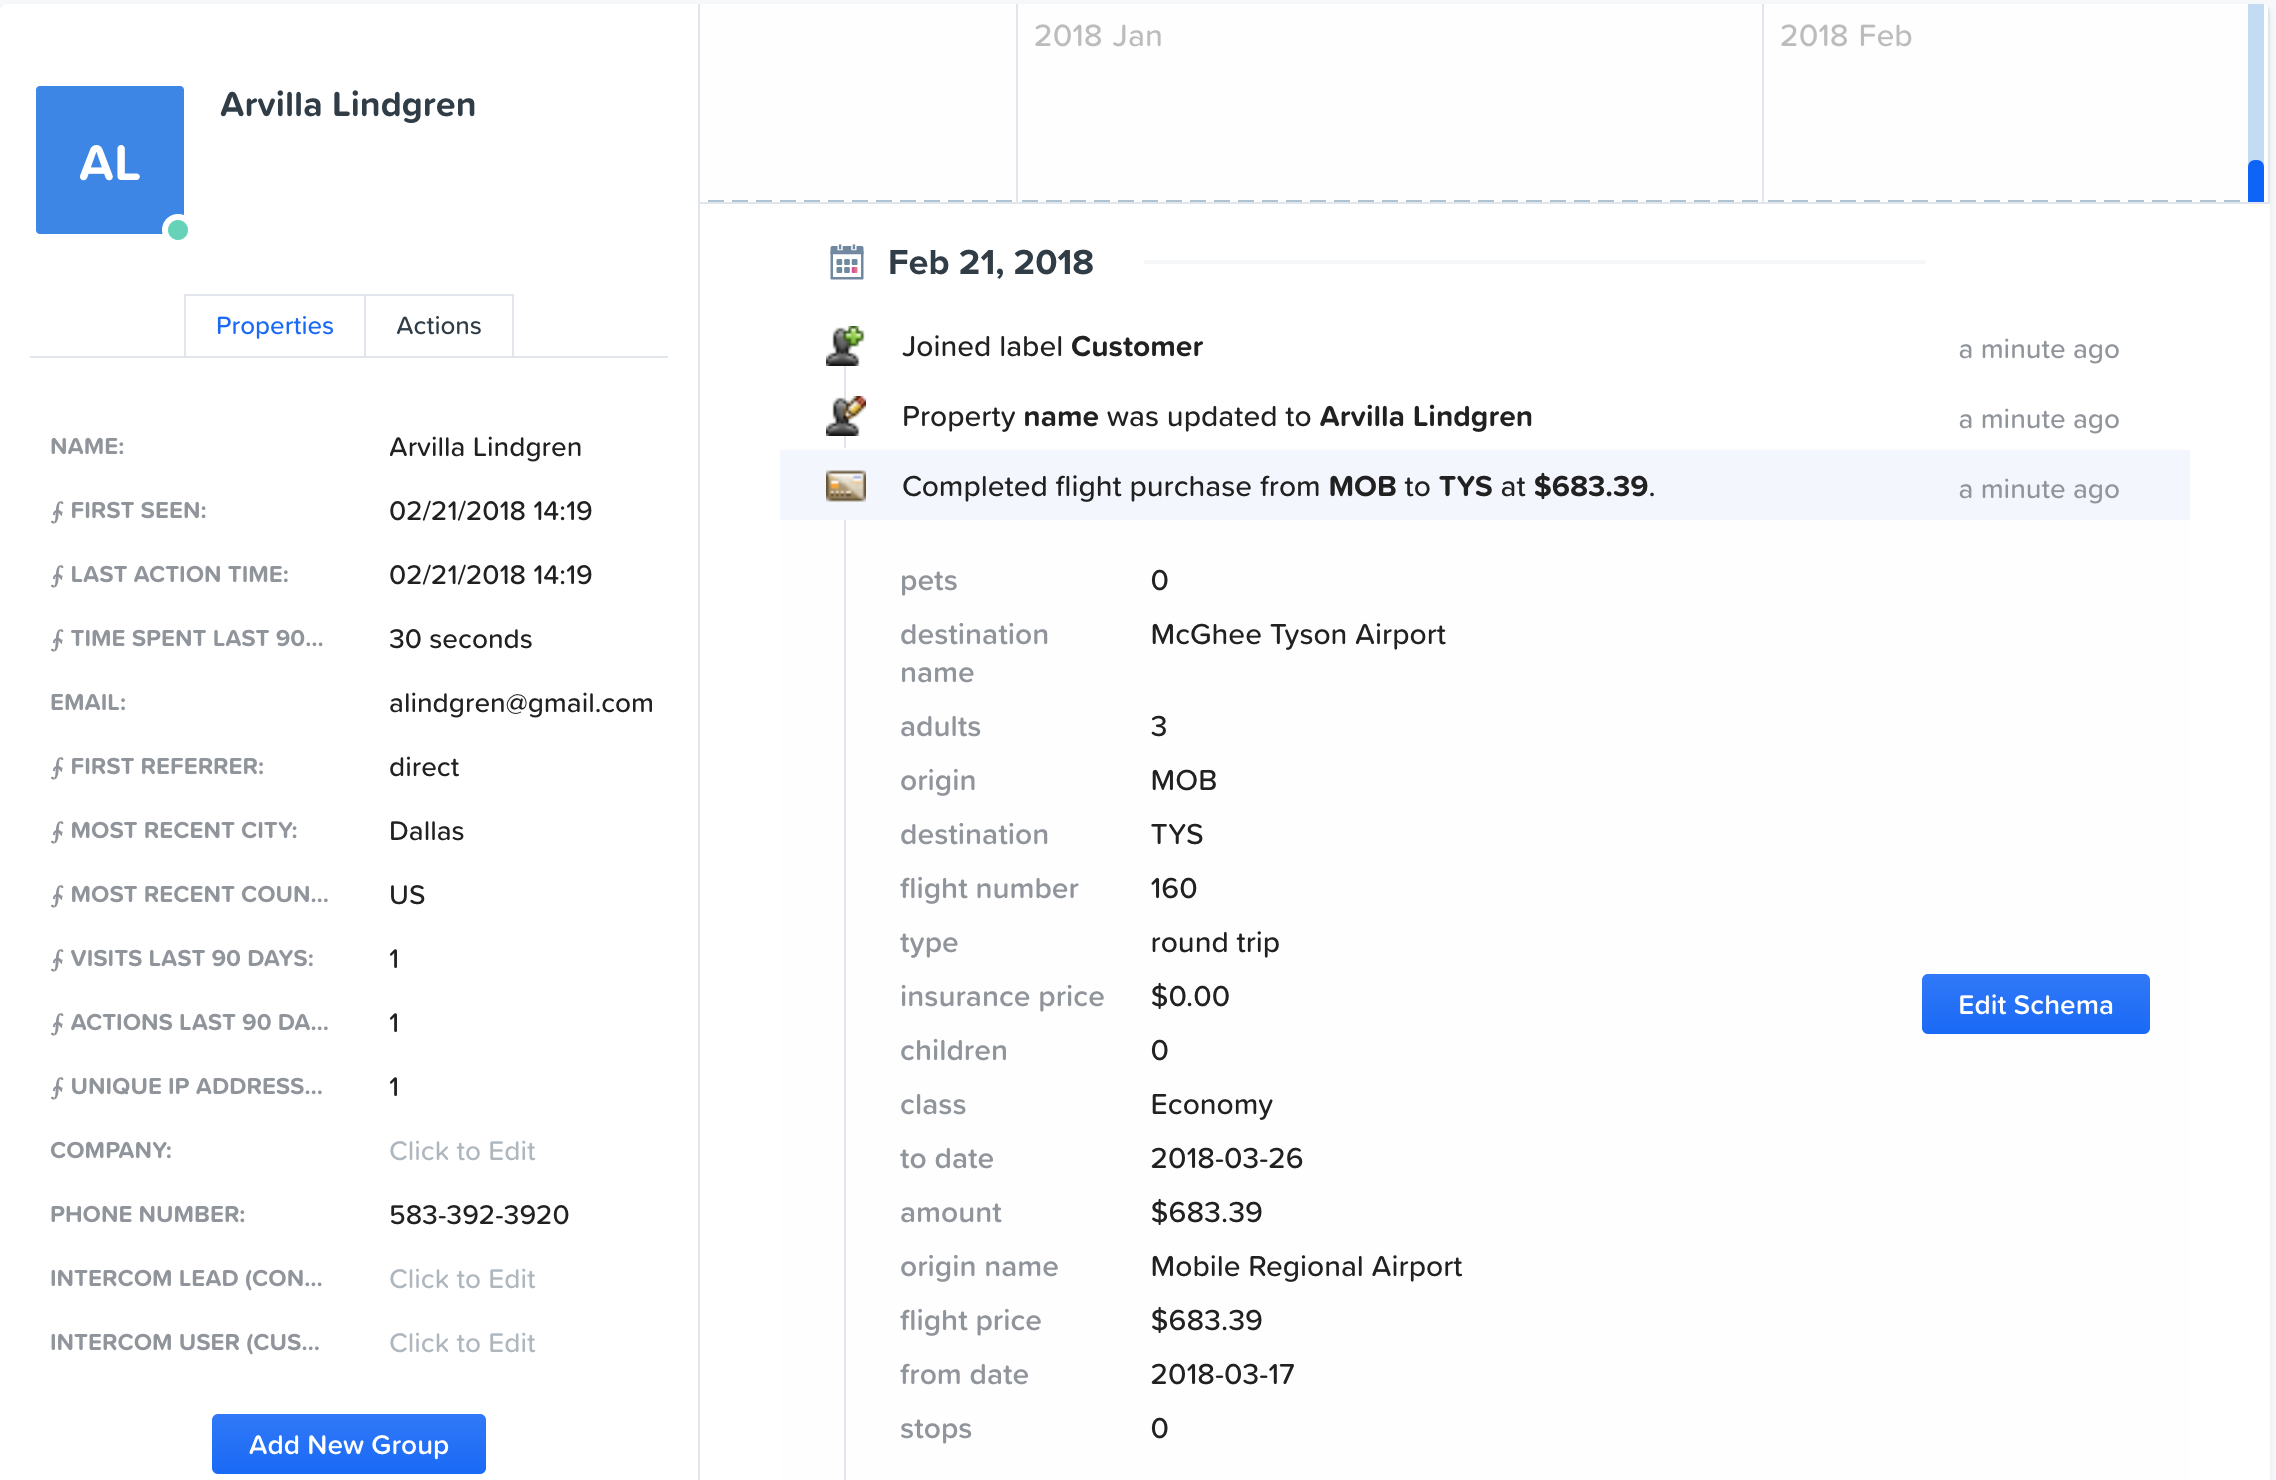
Task: Click the computed-property icon beside MOST RECENT CITY
Action: coord(57,832)
